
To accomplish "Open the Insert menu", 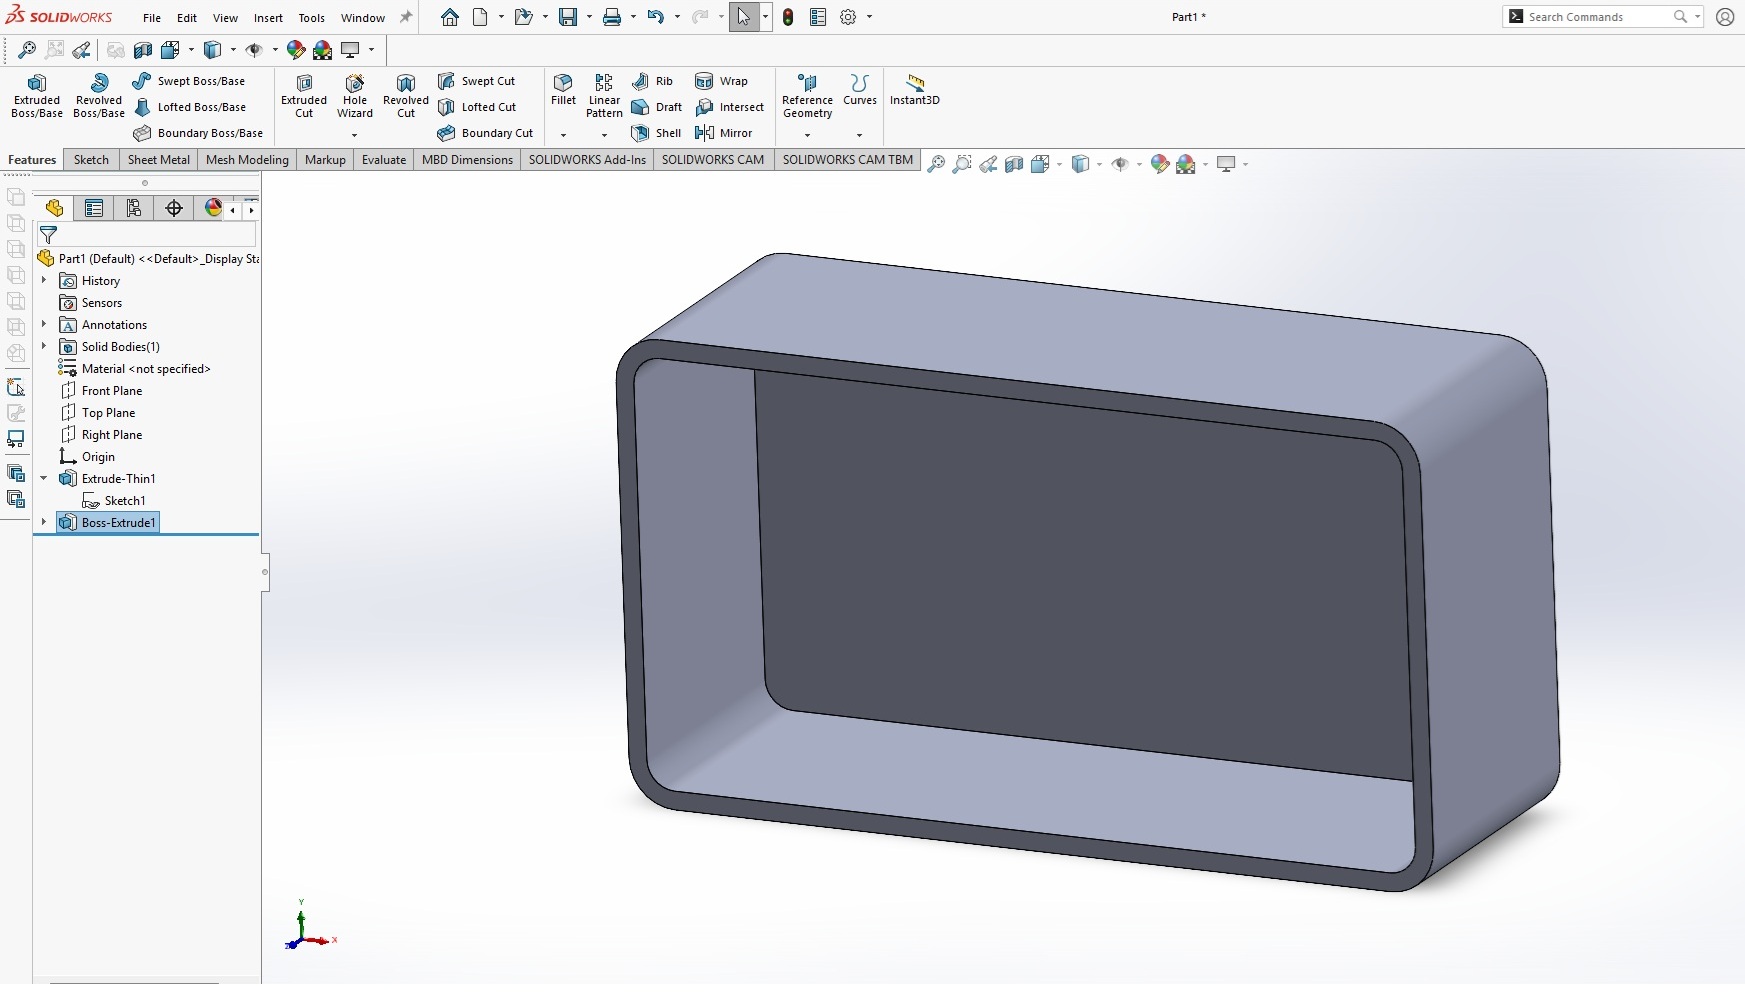I will pos(268,18).
